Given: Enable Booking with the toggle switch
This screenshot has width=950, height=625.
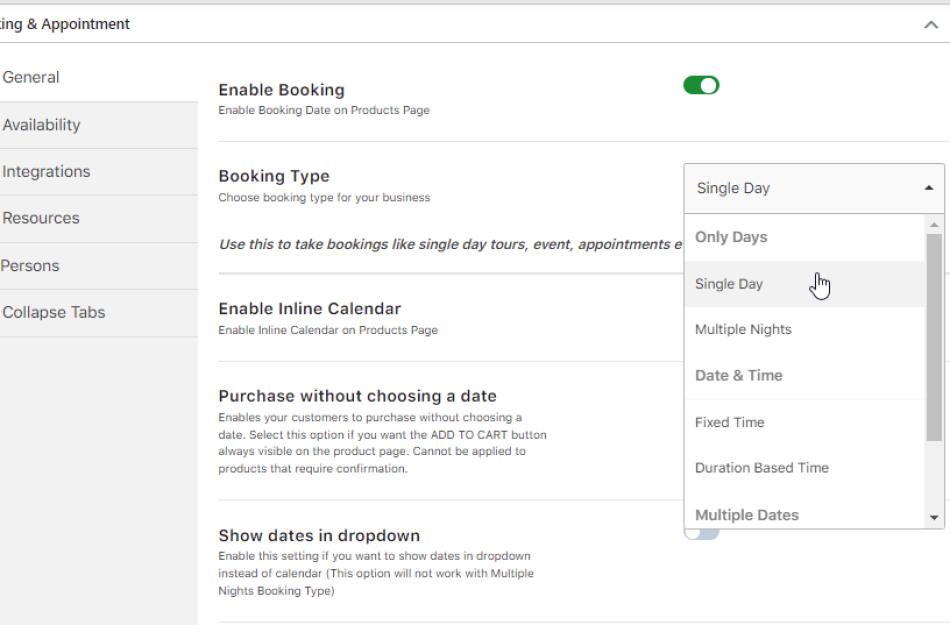Looking at the screenshot, I should point(700,86).
